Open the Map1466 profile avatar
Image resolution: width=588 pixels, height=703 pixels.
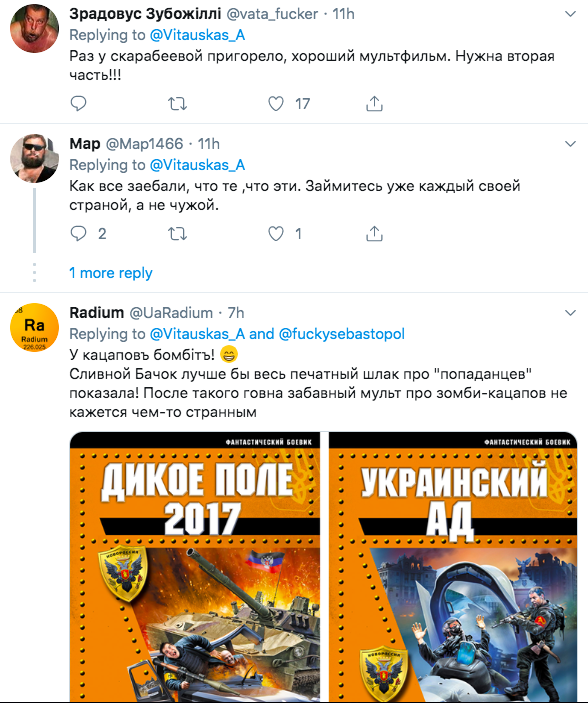click(35, 158)
